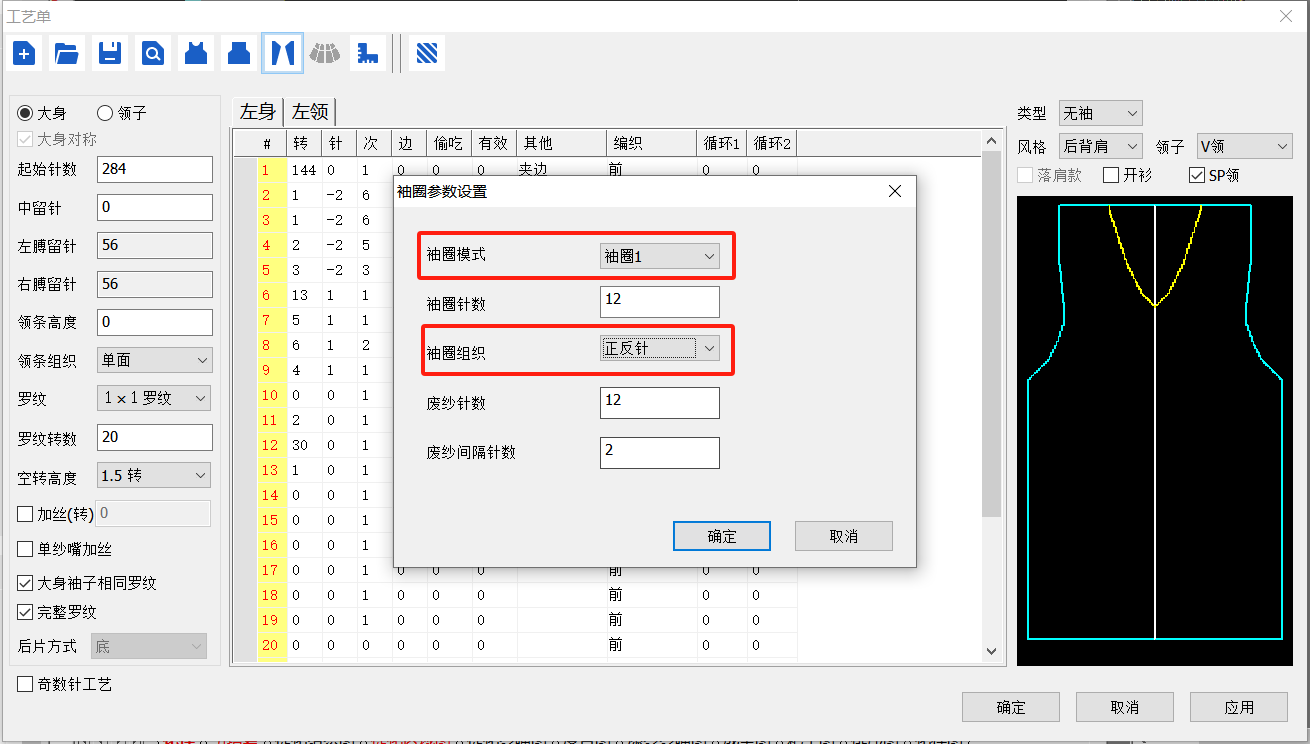The image size is (1310, 744).
Task: Click the 偷吃 column header
Action: pos(449,144)
